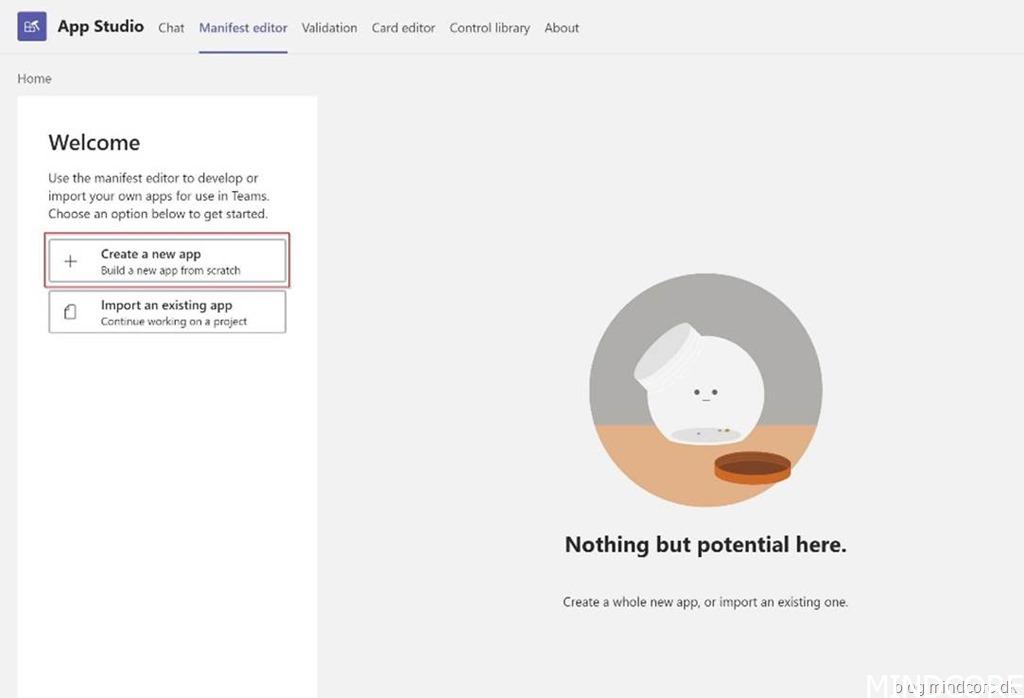The image size is (1024, 698).
Task: Click the plus icon for new app
Action: 70,262
